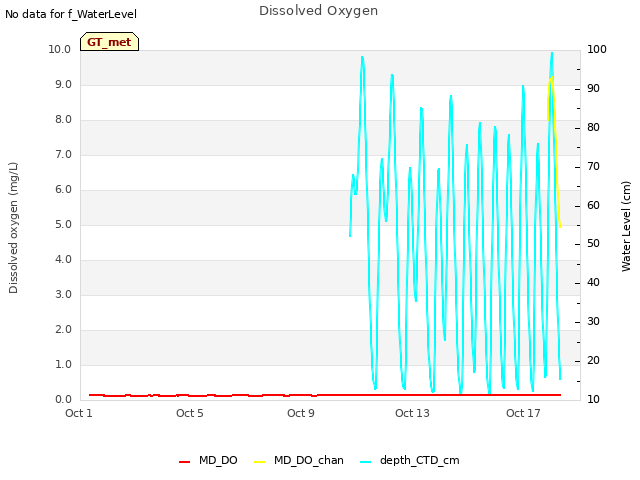Click the Water Level (cm) axis title
Viewport: 640px width, 480px height.
point(626,227)
